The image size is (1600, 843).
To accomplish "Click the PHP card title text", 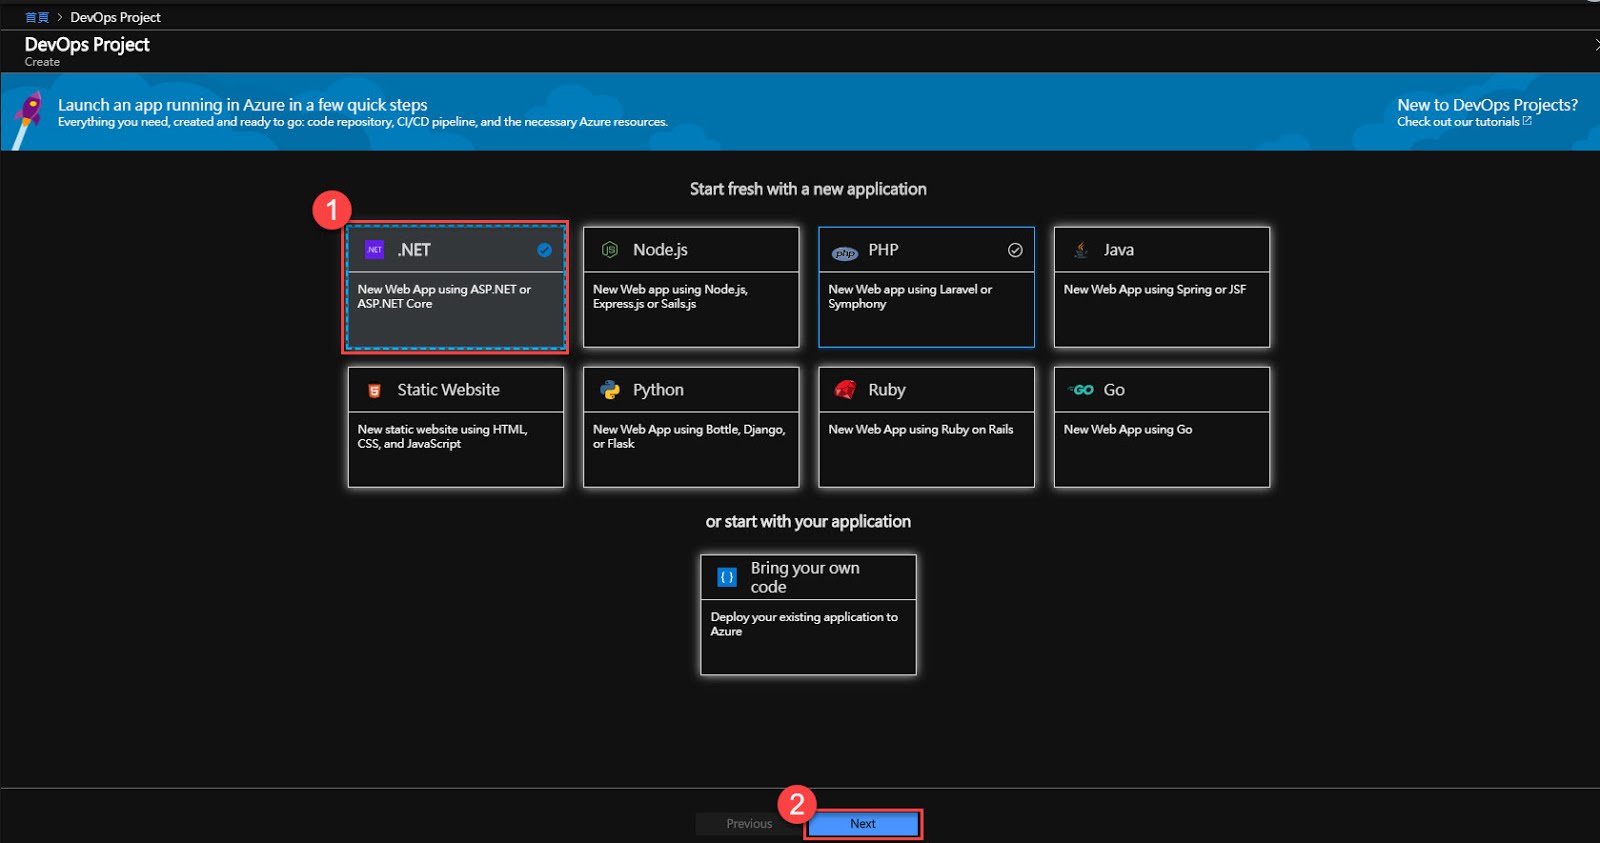I will 883,250.
